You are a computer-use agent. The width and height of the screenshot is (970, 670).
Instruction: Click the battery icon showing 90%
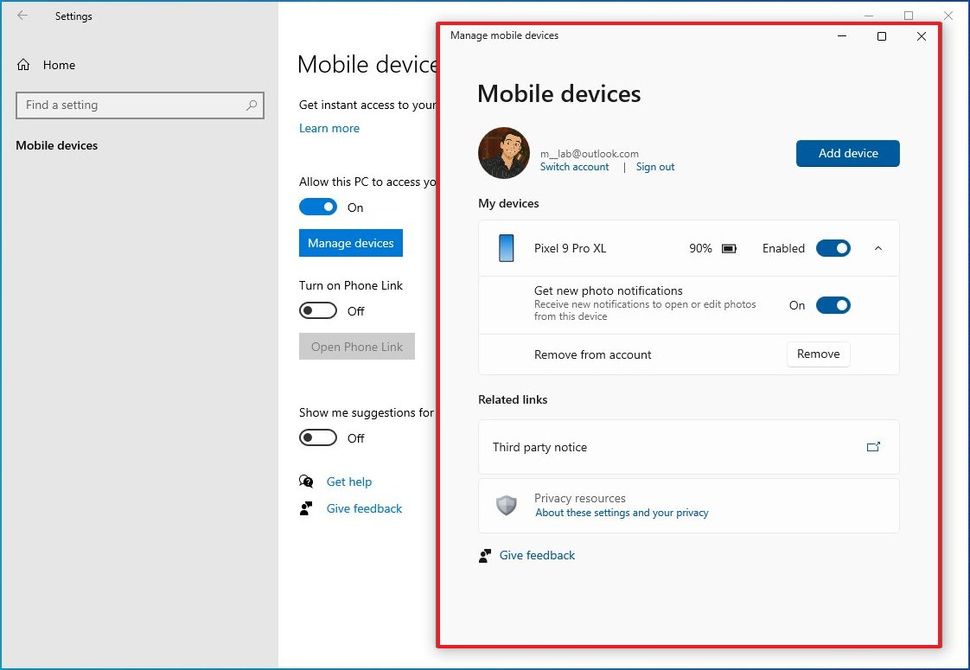[730, 248]
